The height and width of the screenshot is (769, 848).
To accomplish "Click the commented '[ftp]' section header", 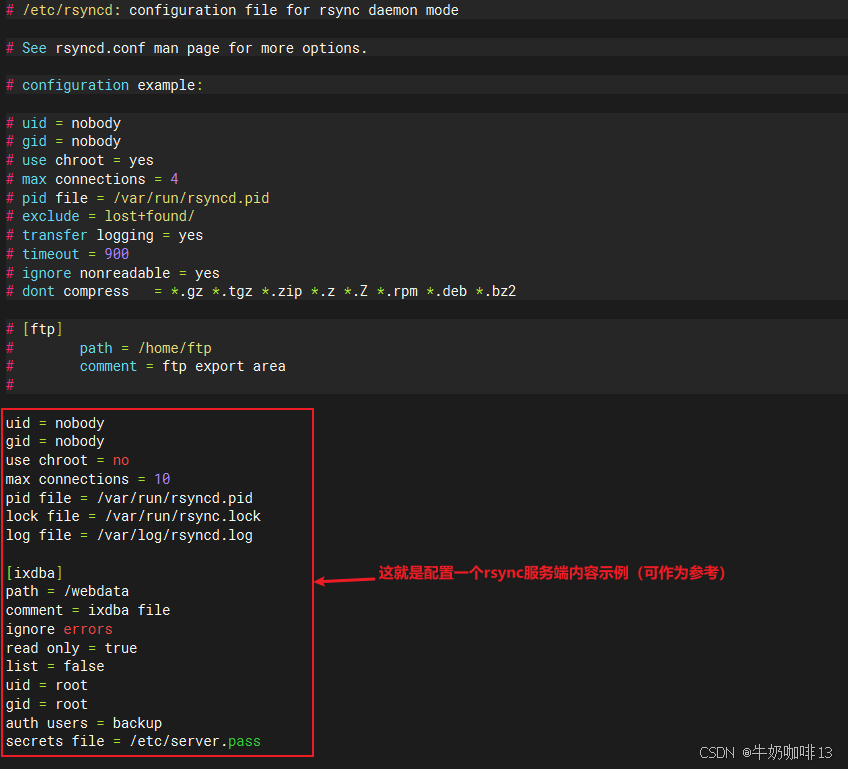I will [35, 329].
